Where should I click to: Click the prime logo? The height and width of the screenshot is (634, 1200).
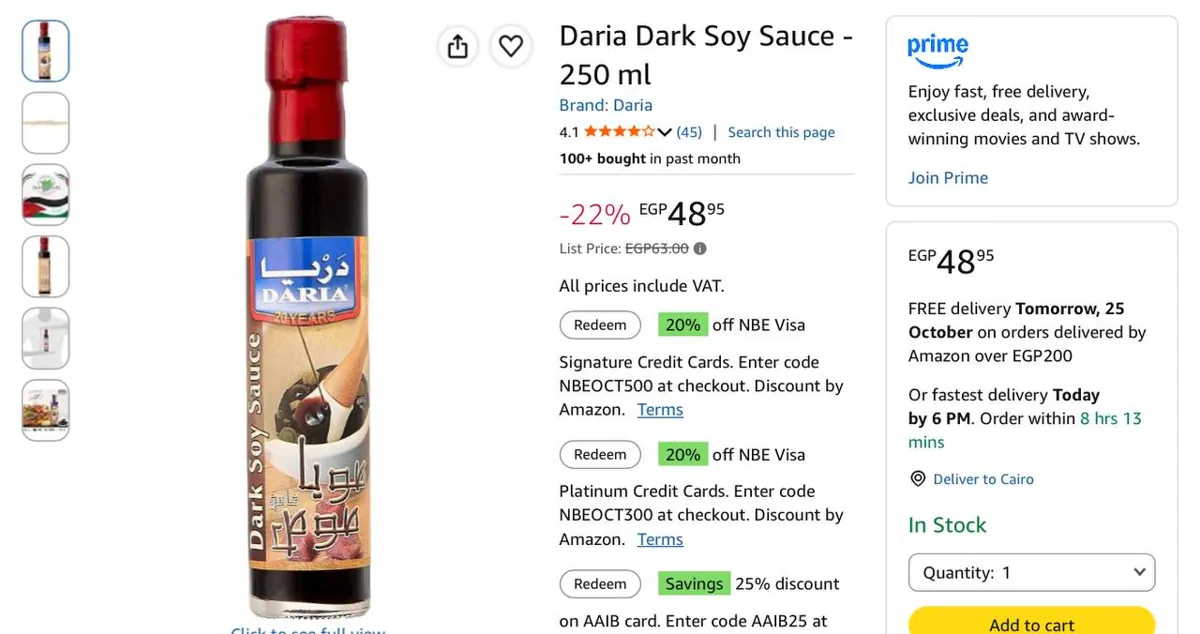(938, 51)
